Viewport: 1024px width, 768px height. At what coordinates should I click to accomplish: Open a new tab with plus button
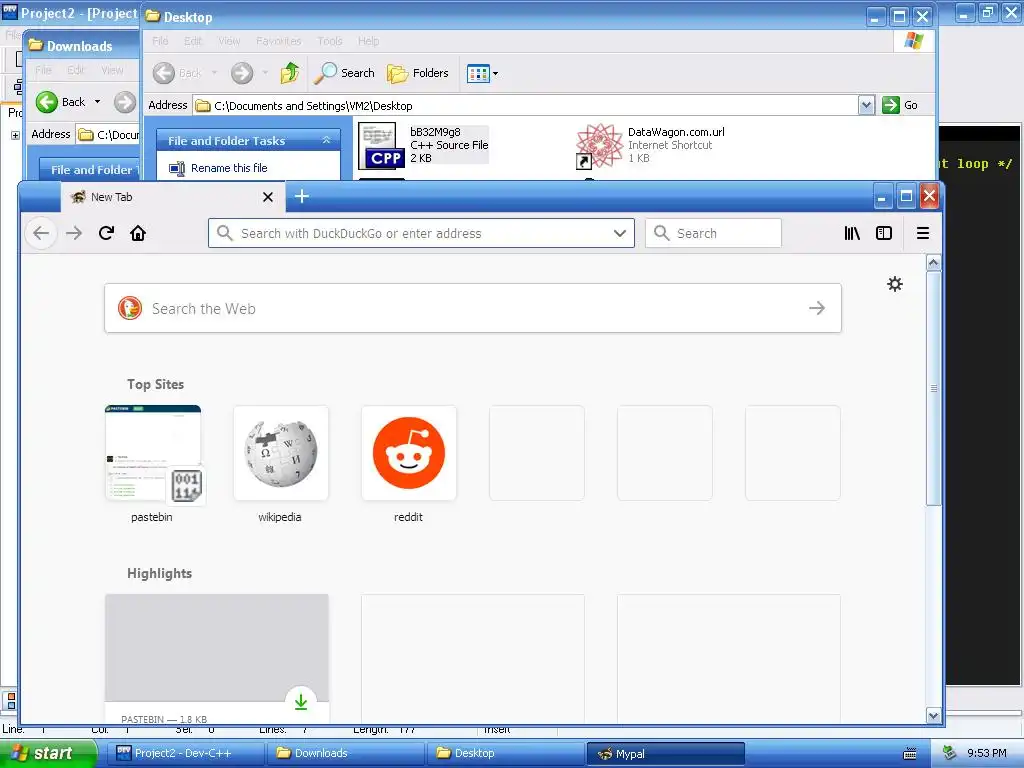pos(302,196)
